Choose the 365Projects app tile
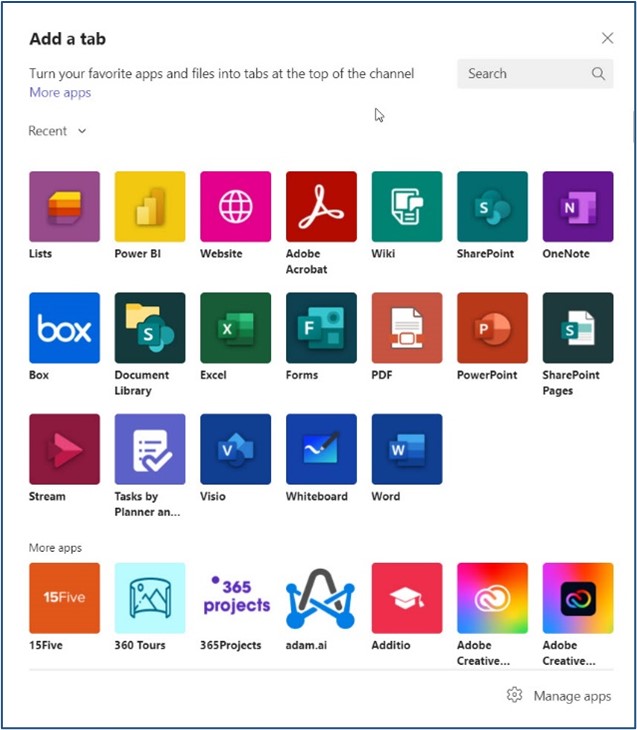The height and width of the screenshot is (730, 637). (236, 598)
